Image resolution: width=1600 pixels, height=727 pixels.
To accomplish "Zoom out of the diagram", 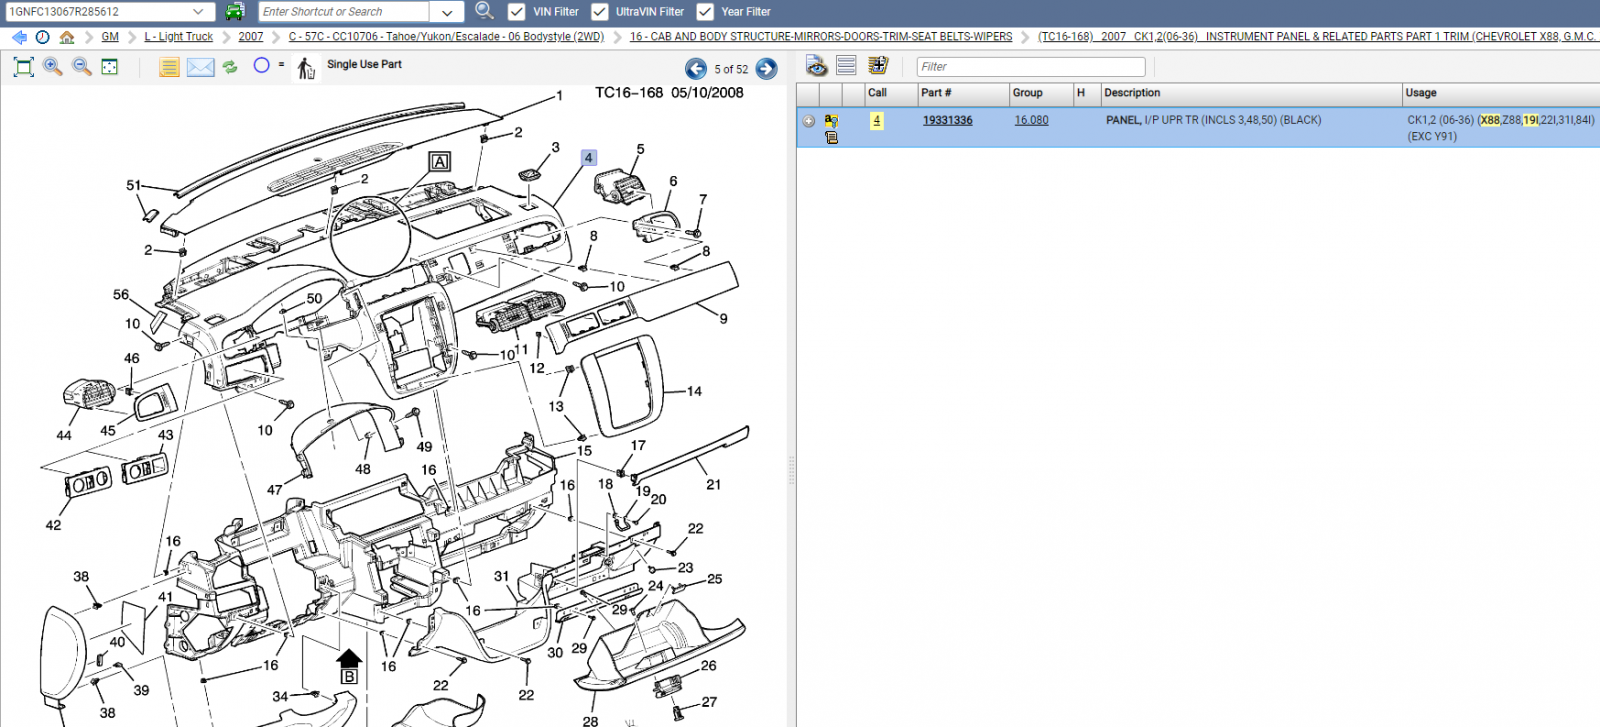I will click(82, 67).
